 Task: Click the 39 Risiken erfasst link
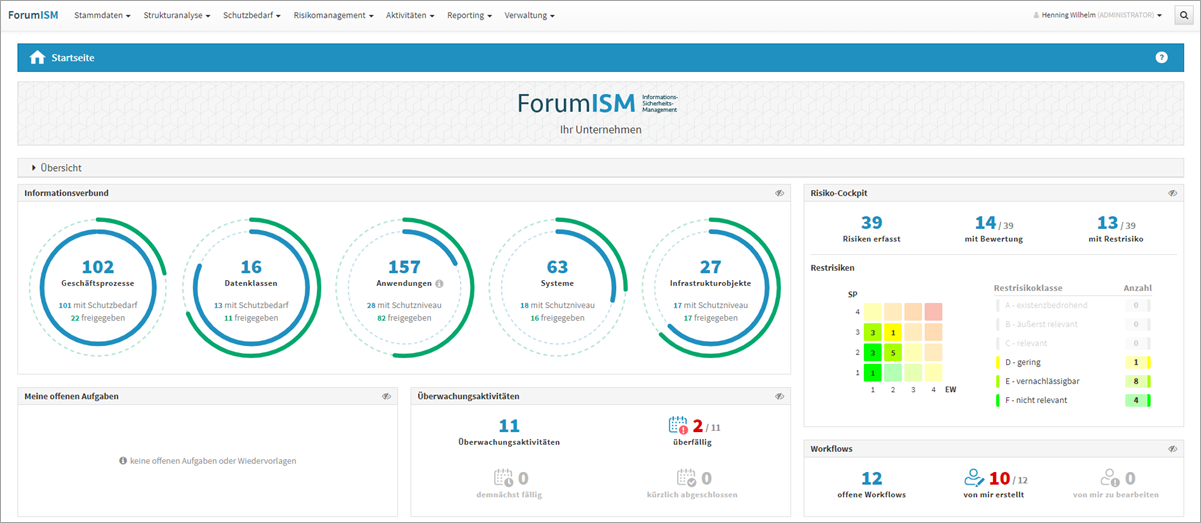[x=871, y=223]
